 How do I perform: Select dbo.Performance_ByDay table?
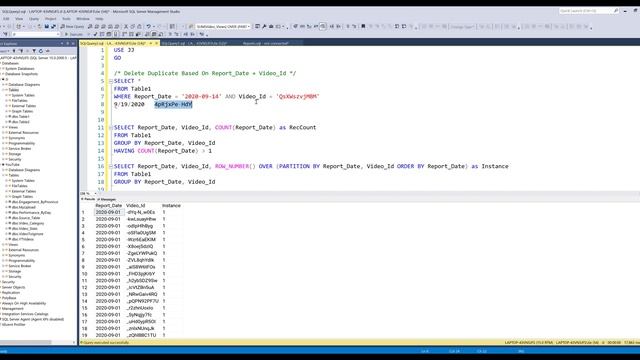pyautogui.click(x=31, y=212)
